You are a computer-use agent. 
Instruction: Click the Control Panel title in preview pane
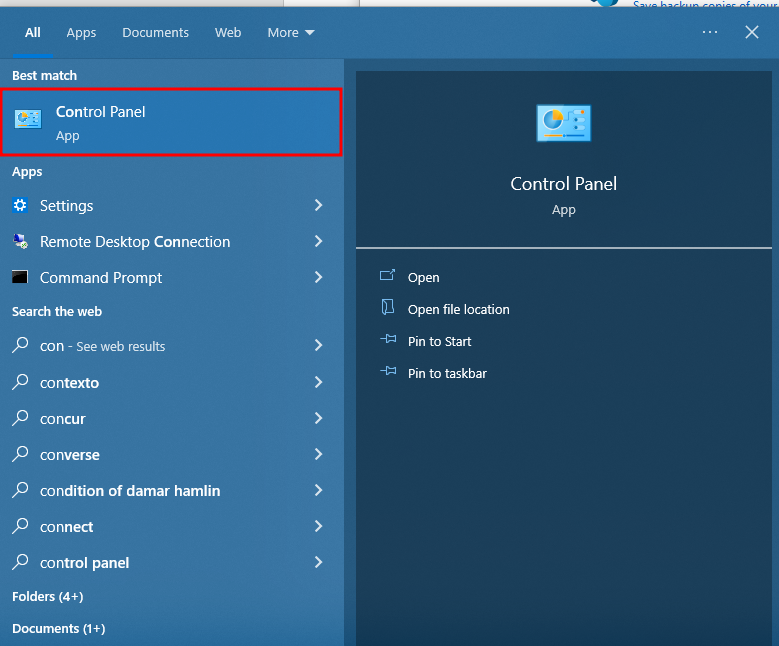click(x=563, y=184)
